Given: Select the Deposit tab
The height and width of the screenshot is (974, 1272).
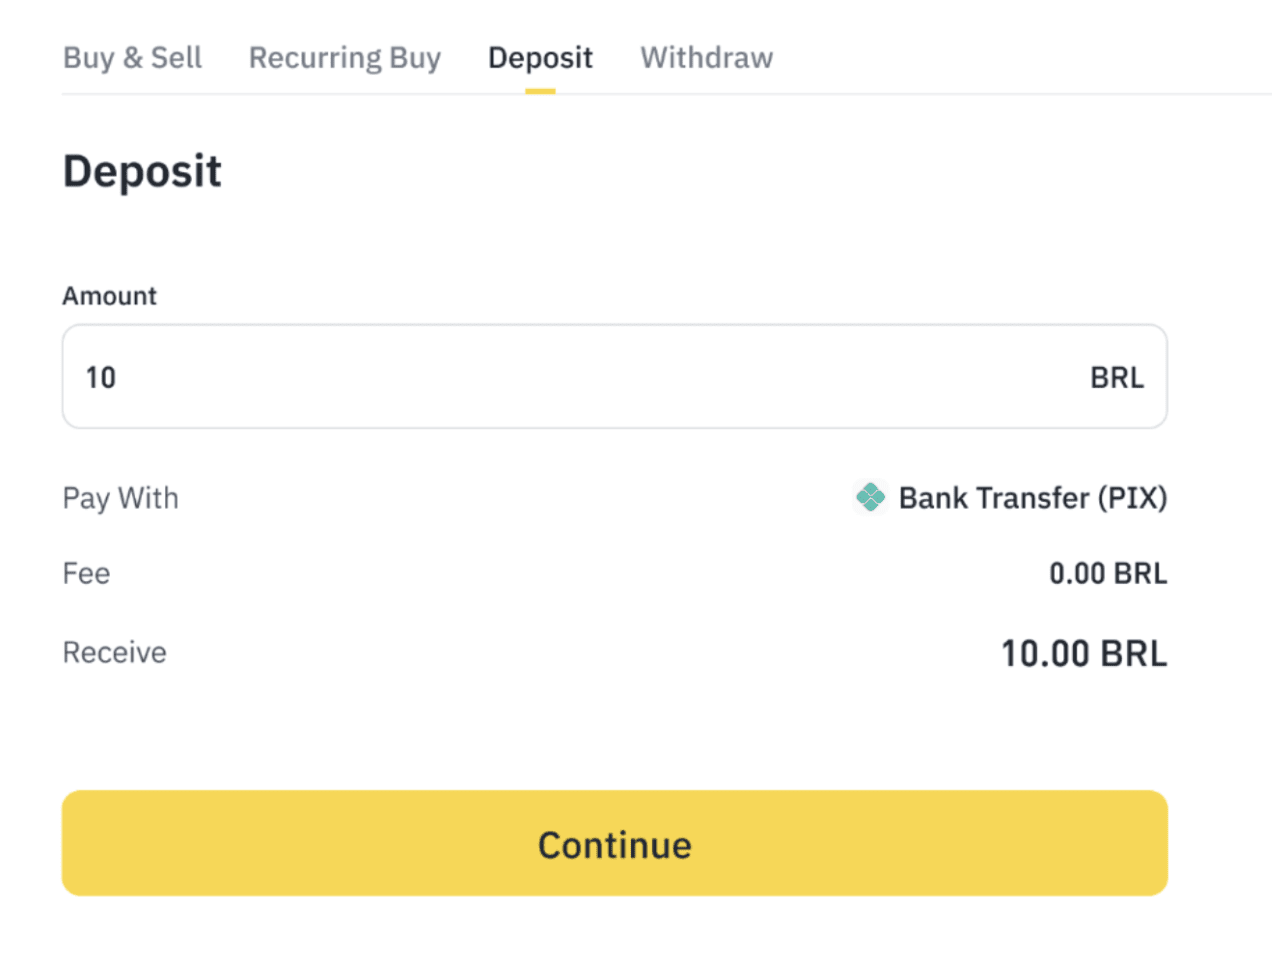Looking at the screenshot, I should coord(540,58).
